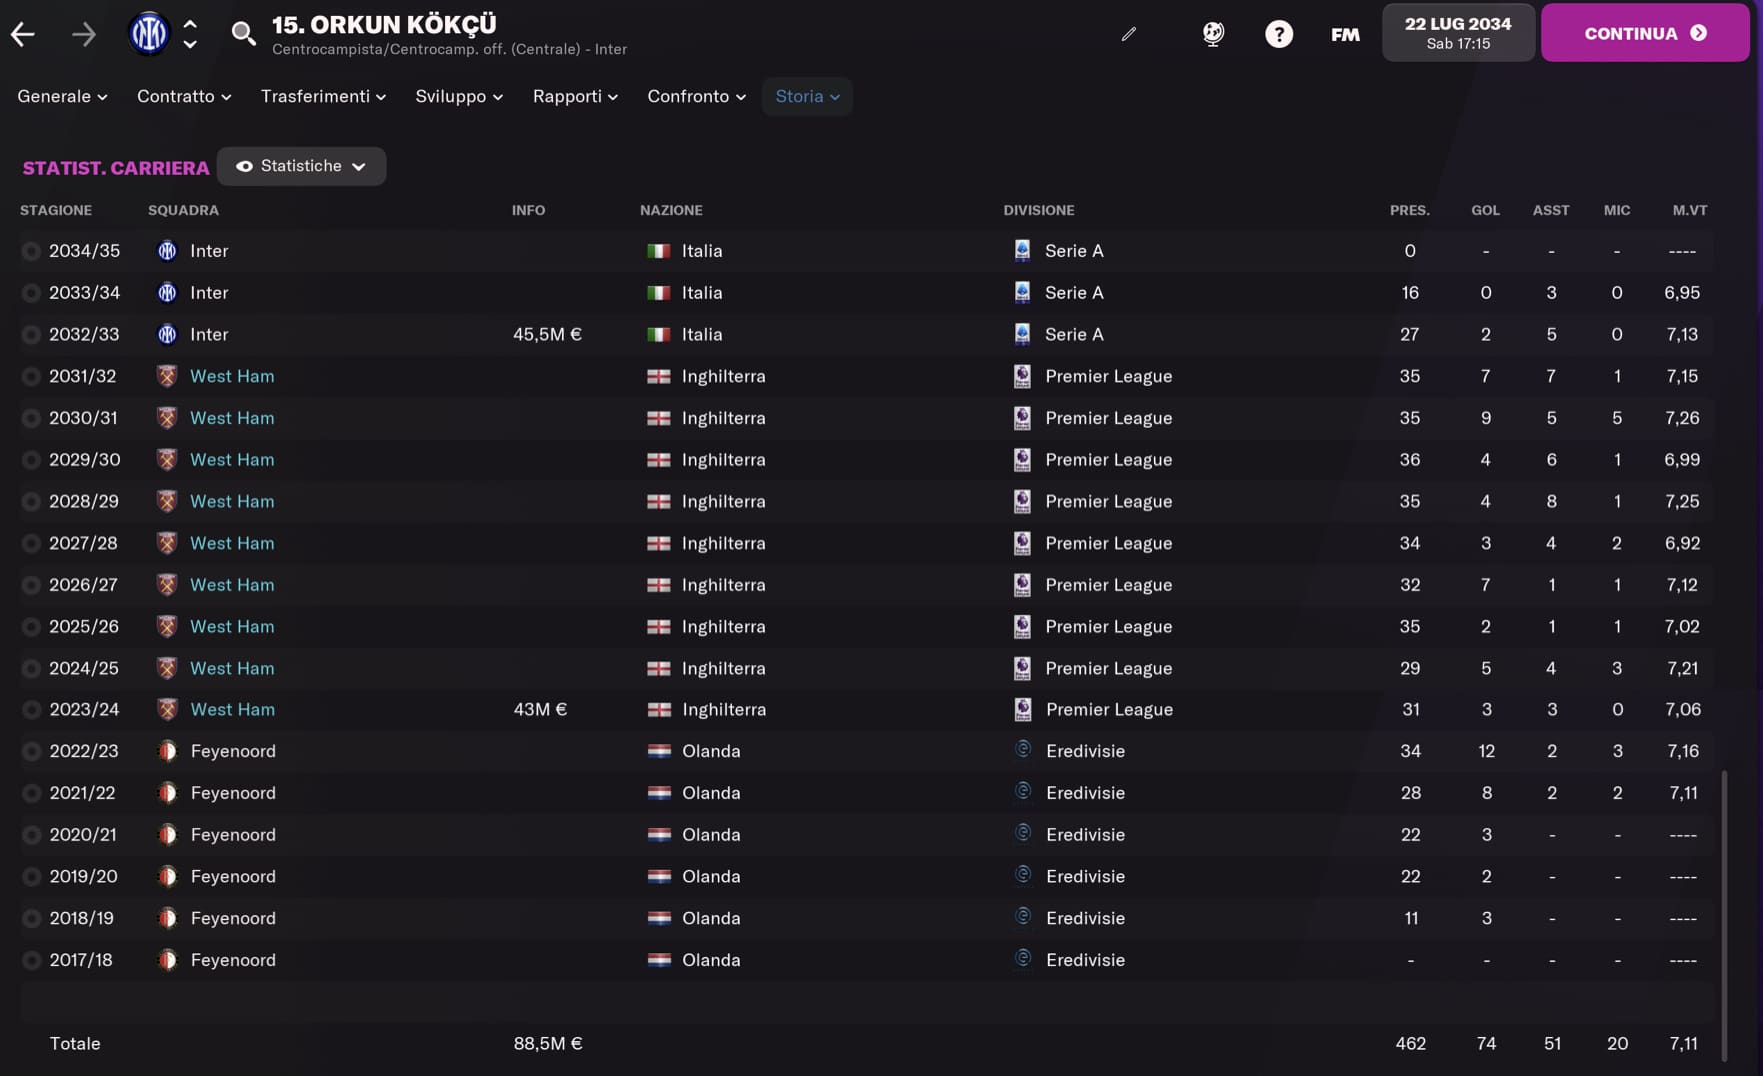Open the Statistiche view dropdown
The width and height of the screenshot is (1763, 1076).
click(x=301, y=166)
